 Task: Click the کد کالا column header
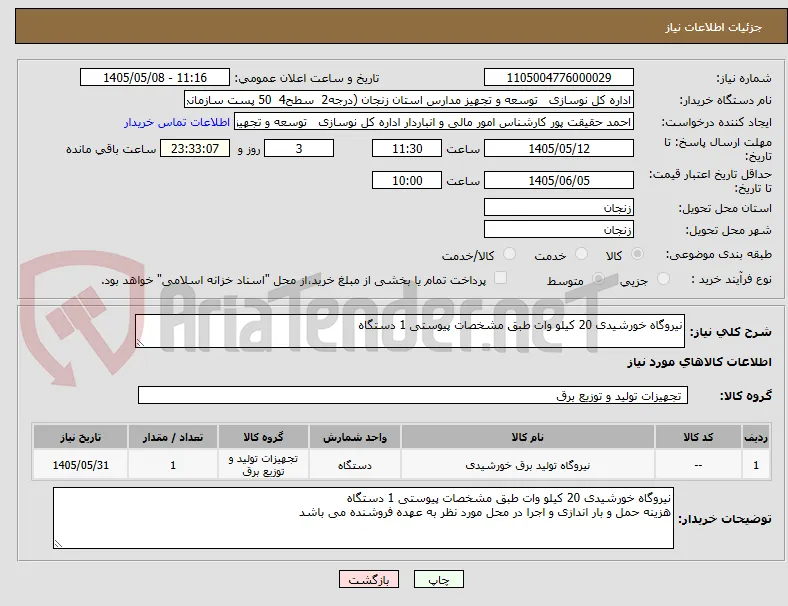(698, 437)
